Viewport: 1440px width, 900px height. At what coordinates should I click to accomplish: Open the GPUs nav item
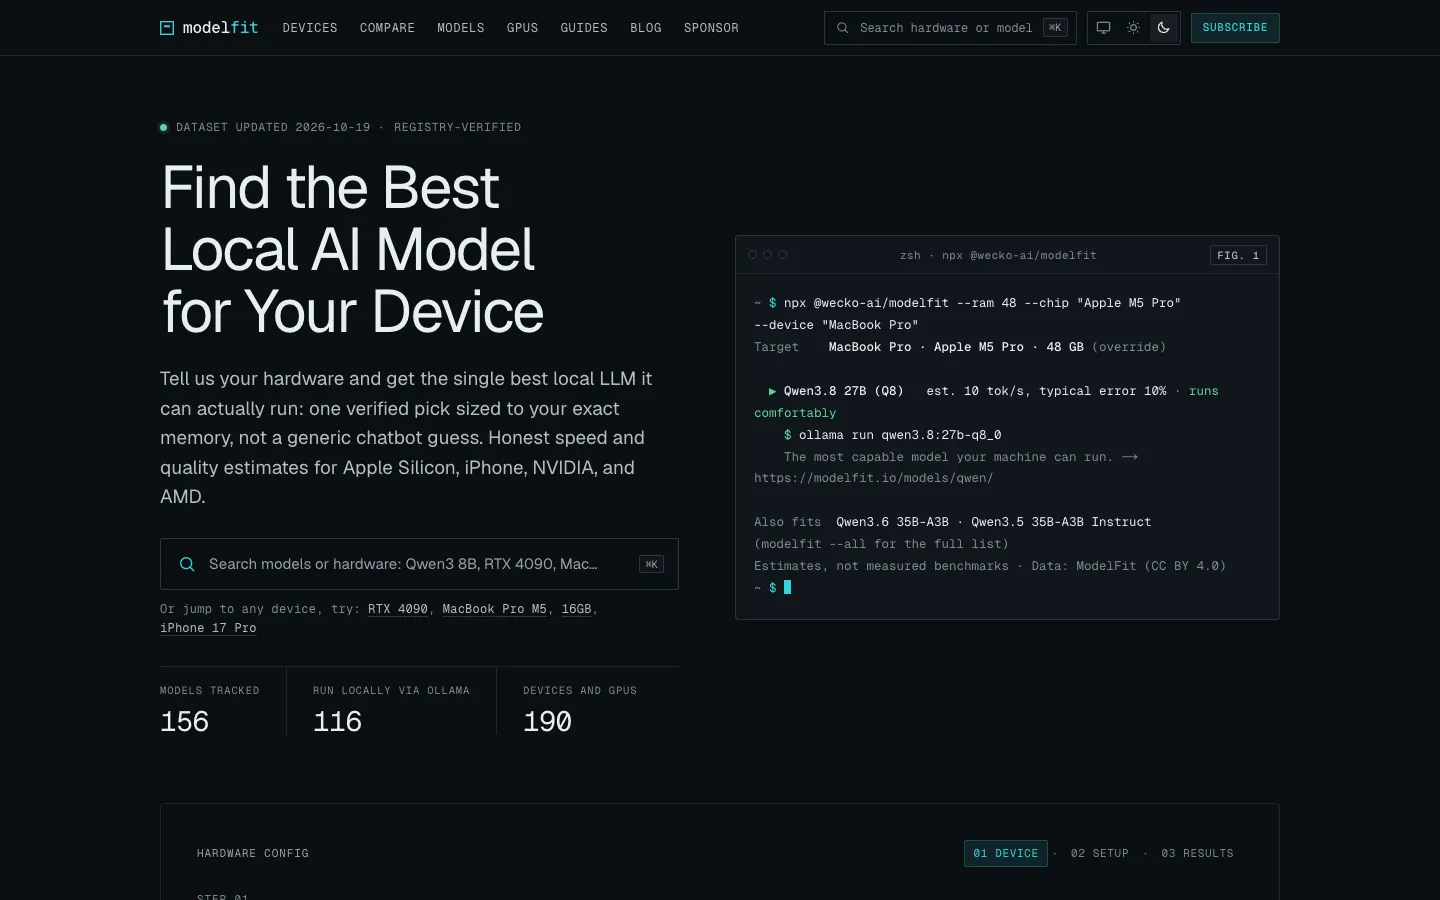pyautogui.click(x=522, y=28)
